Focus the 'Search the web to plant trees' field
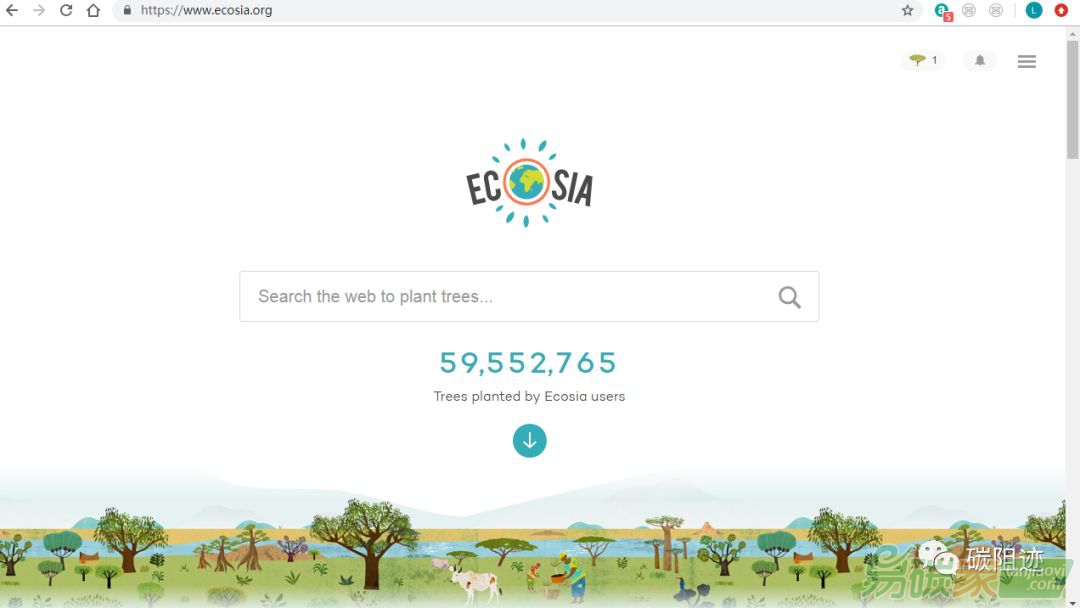The width and height of the screenshot is (1080, 608). [x=510, y=296]
